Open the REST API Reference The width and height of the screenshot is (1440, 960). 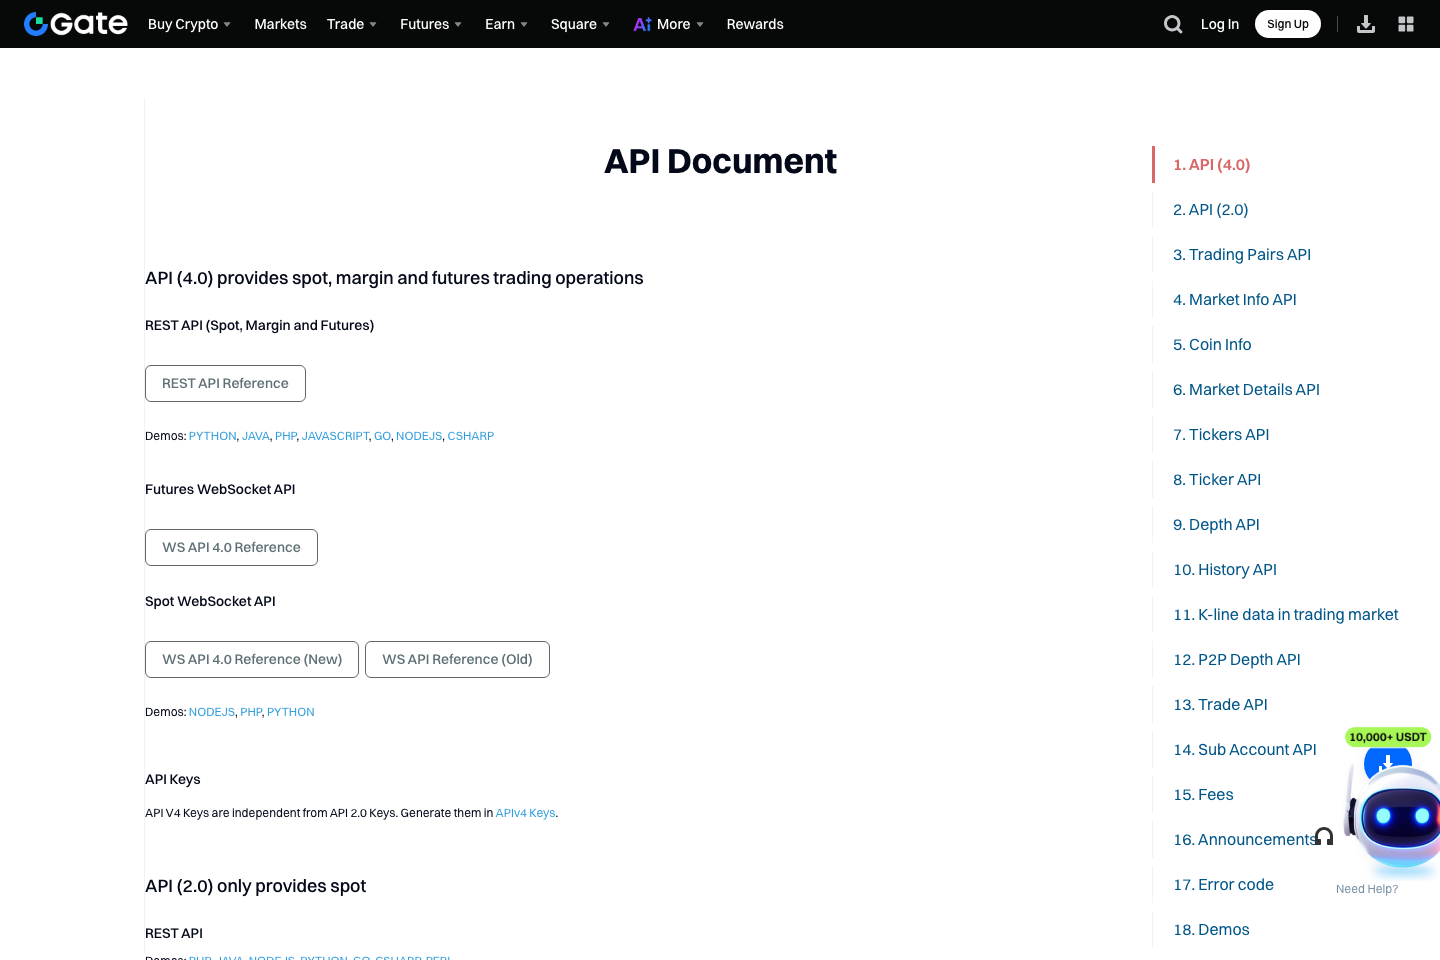point(225,383)
